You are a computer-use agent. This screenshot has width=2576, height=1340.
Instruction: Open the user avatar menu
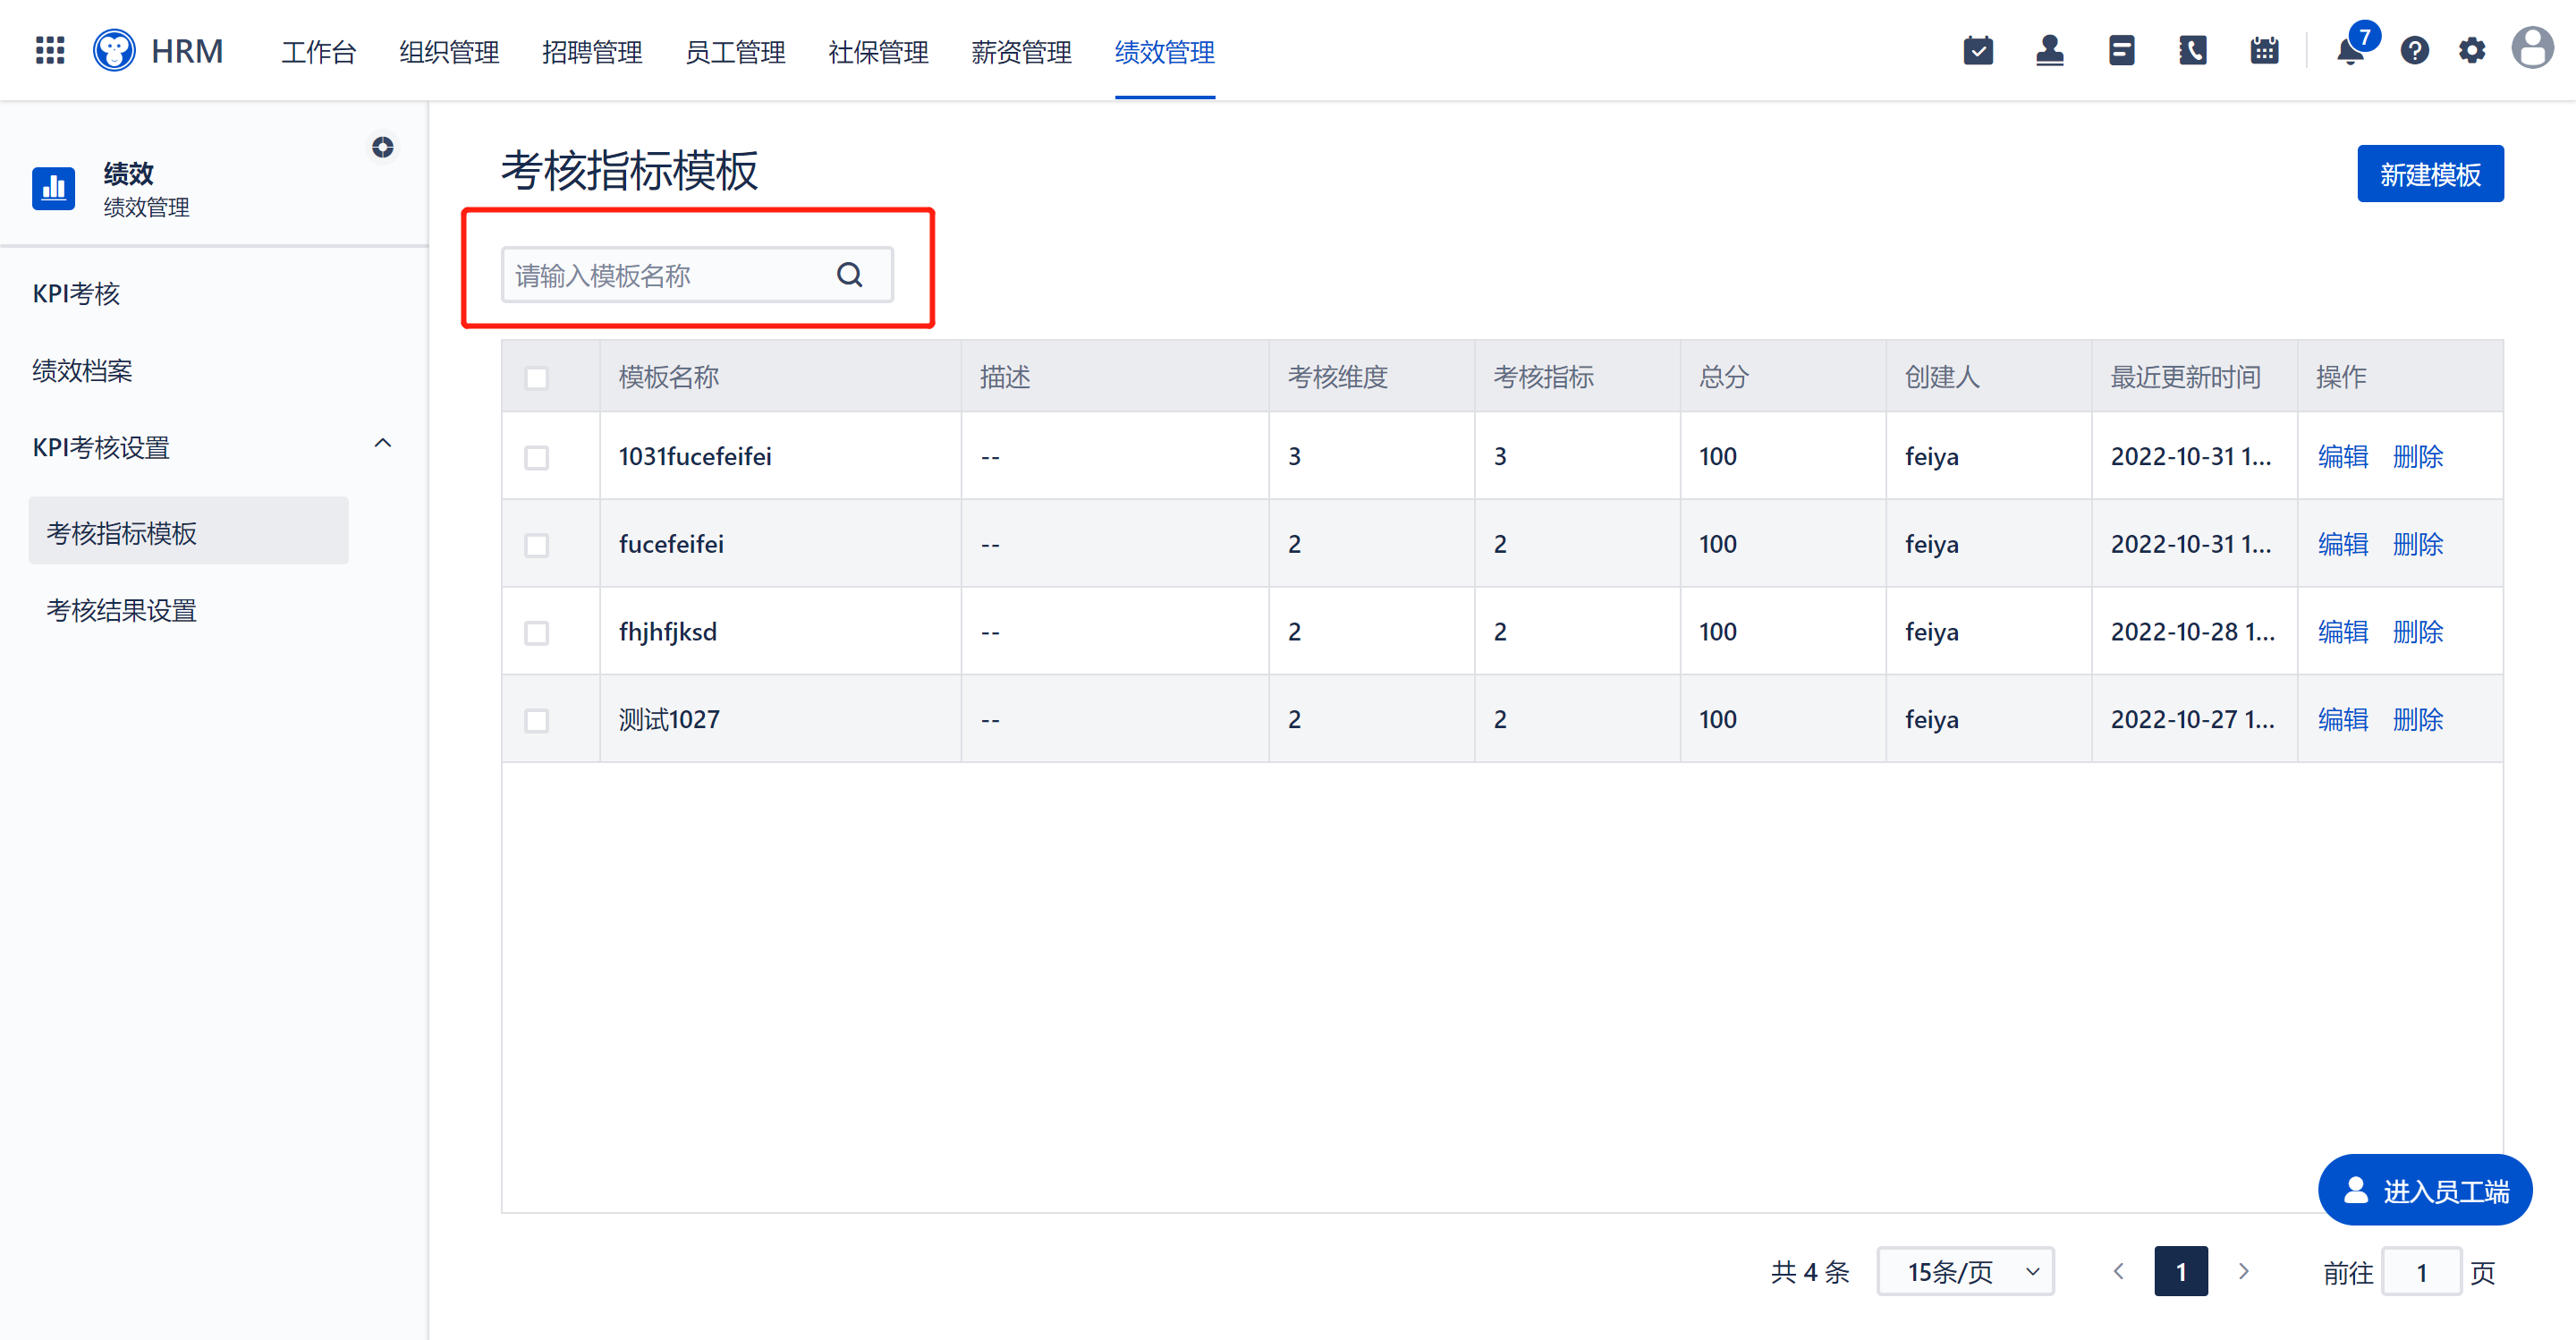(2533, 48)
